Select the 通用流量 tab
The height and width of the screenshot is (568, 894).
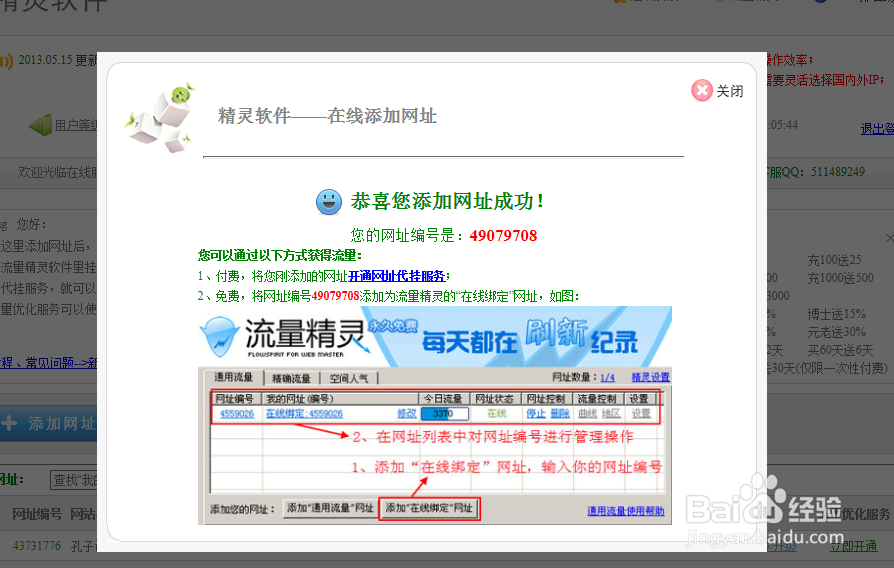pos(233,377)
